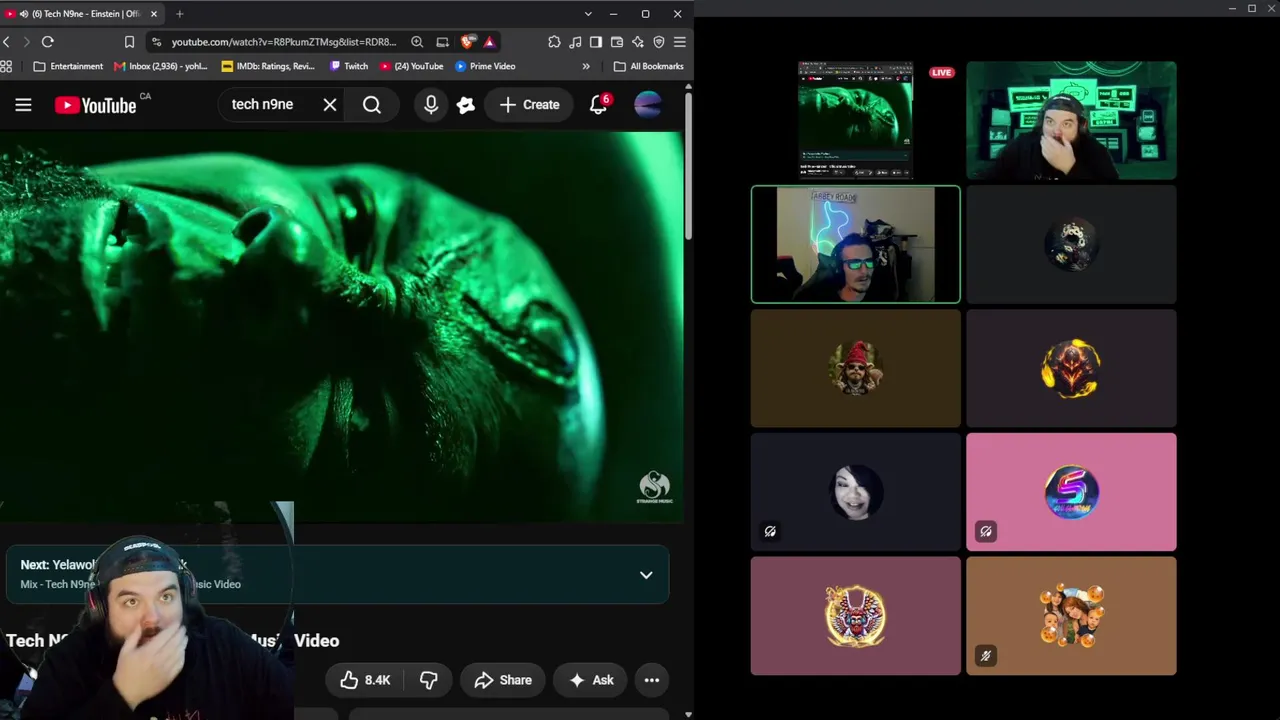Click the Share button under the video
1280x720 pixels.
coord(503,680)
